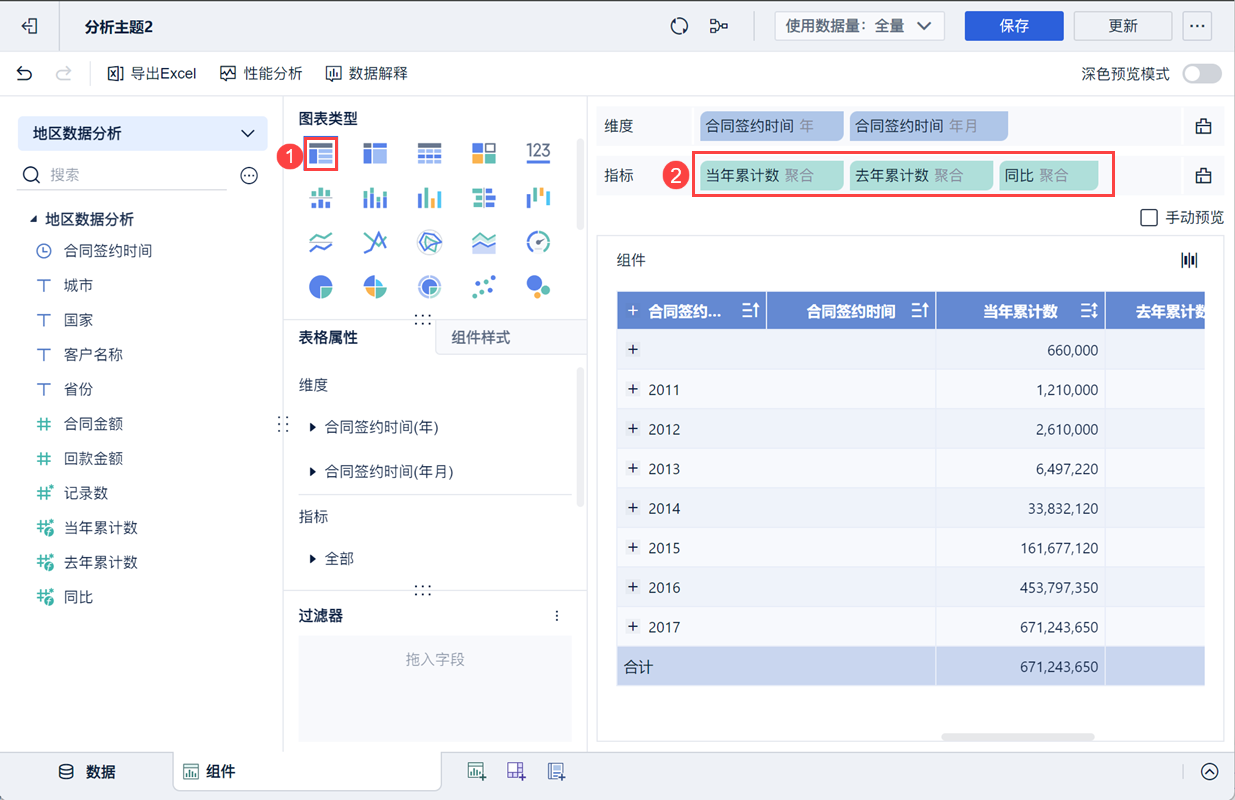This screenshot has width=1235, height=800.
Task: Click the dimension row toolbox icon
Action: pos(1203,126)
